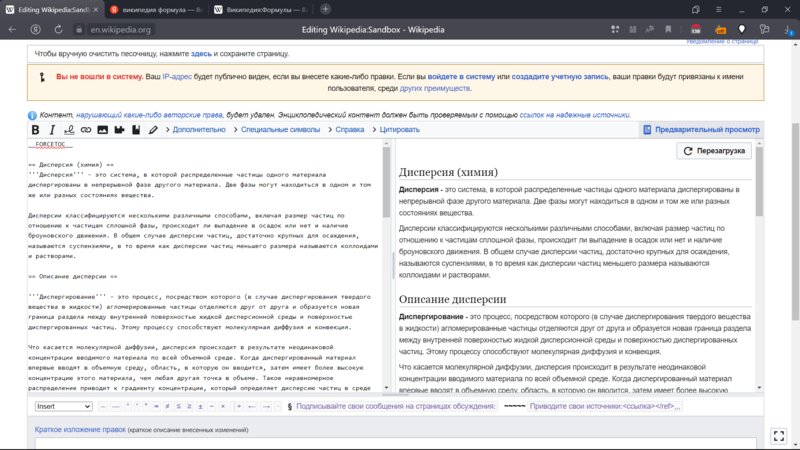Toggle bold formatting in editor toolbar
This screenshot has height=450, width=800.
point(35,130)
